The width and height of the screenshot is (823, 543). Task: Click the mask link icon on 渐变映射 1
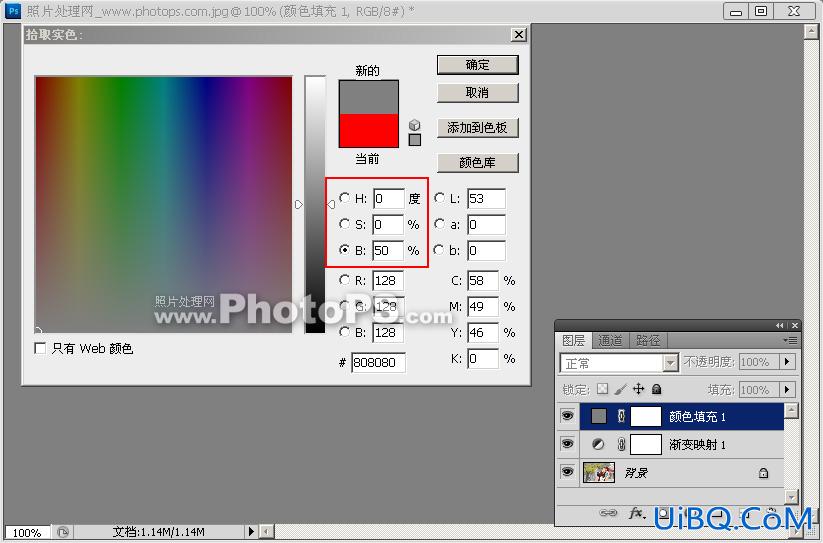[x=621, y=444]
